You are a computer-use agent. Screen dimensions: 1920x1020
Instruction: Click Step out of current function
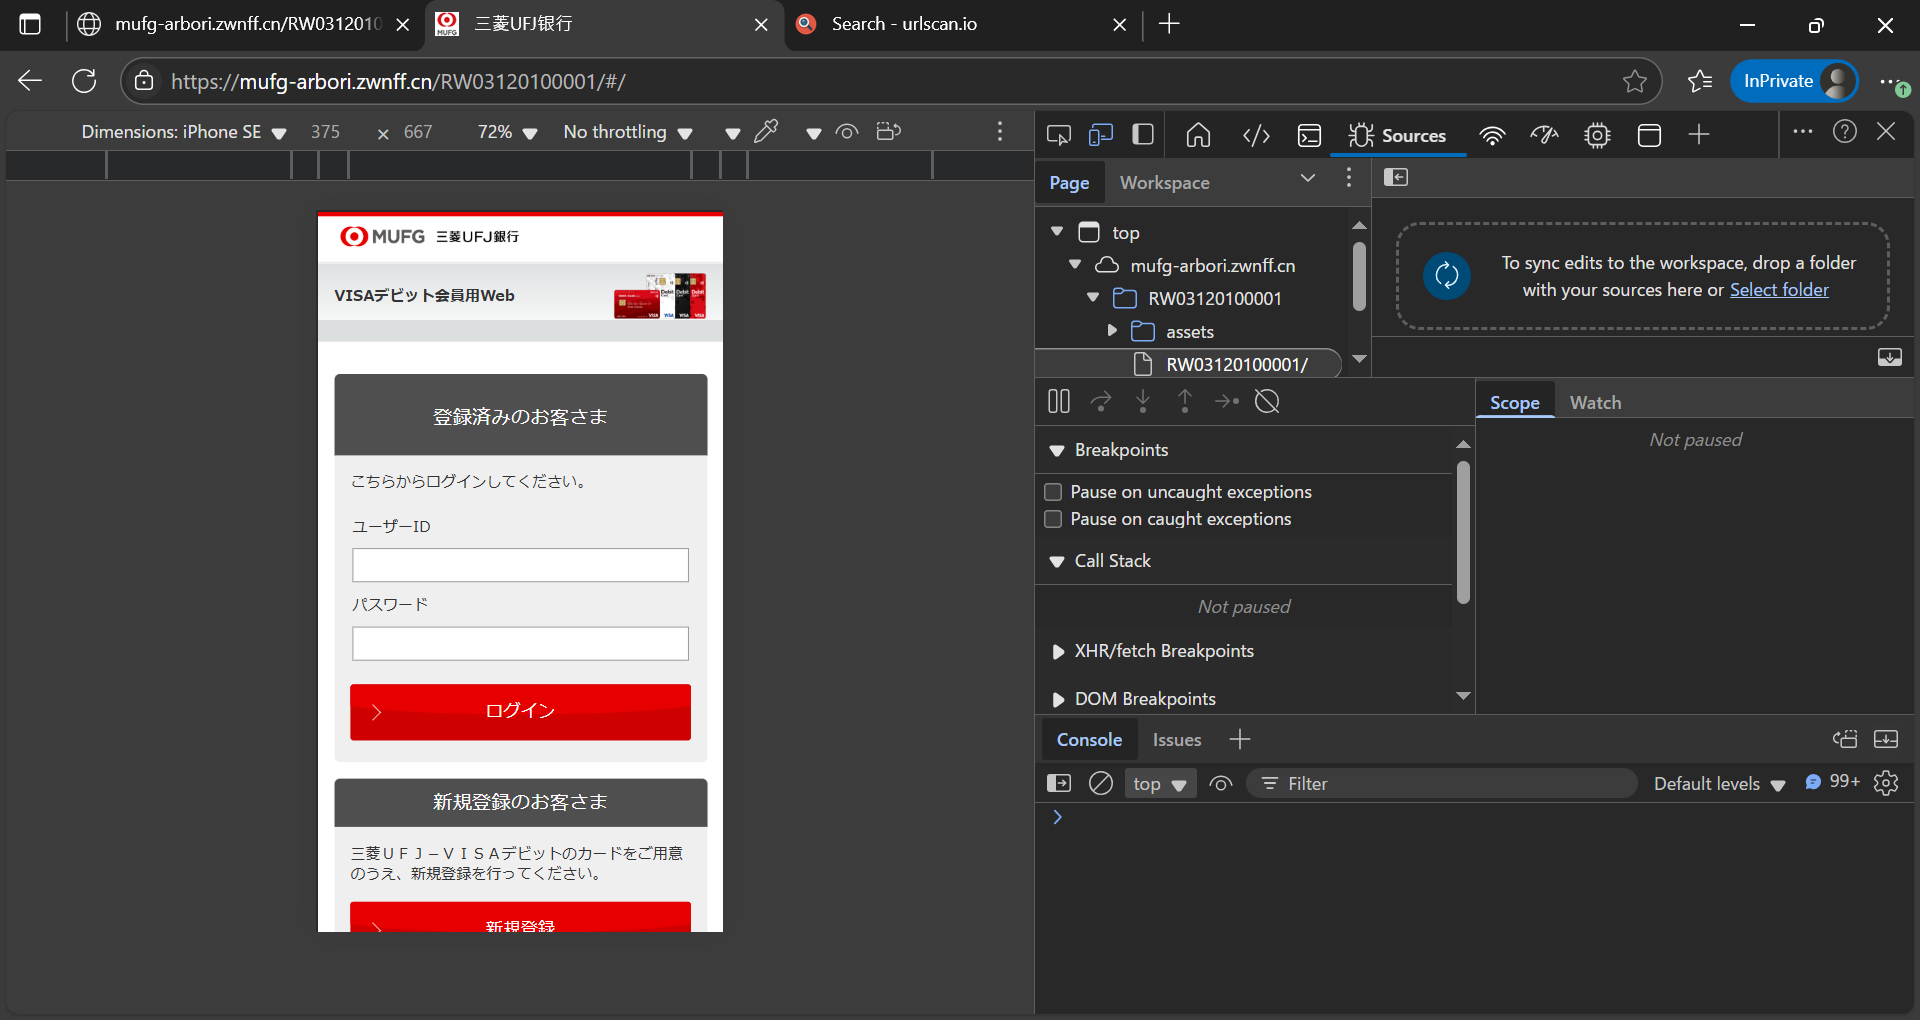1185,402
